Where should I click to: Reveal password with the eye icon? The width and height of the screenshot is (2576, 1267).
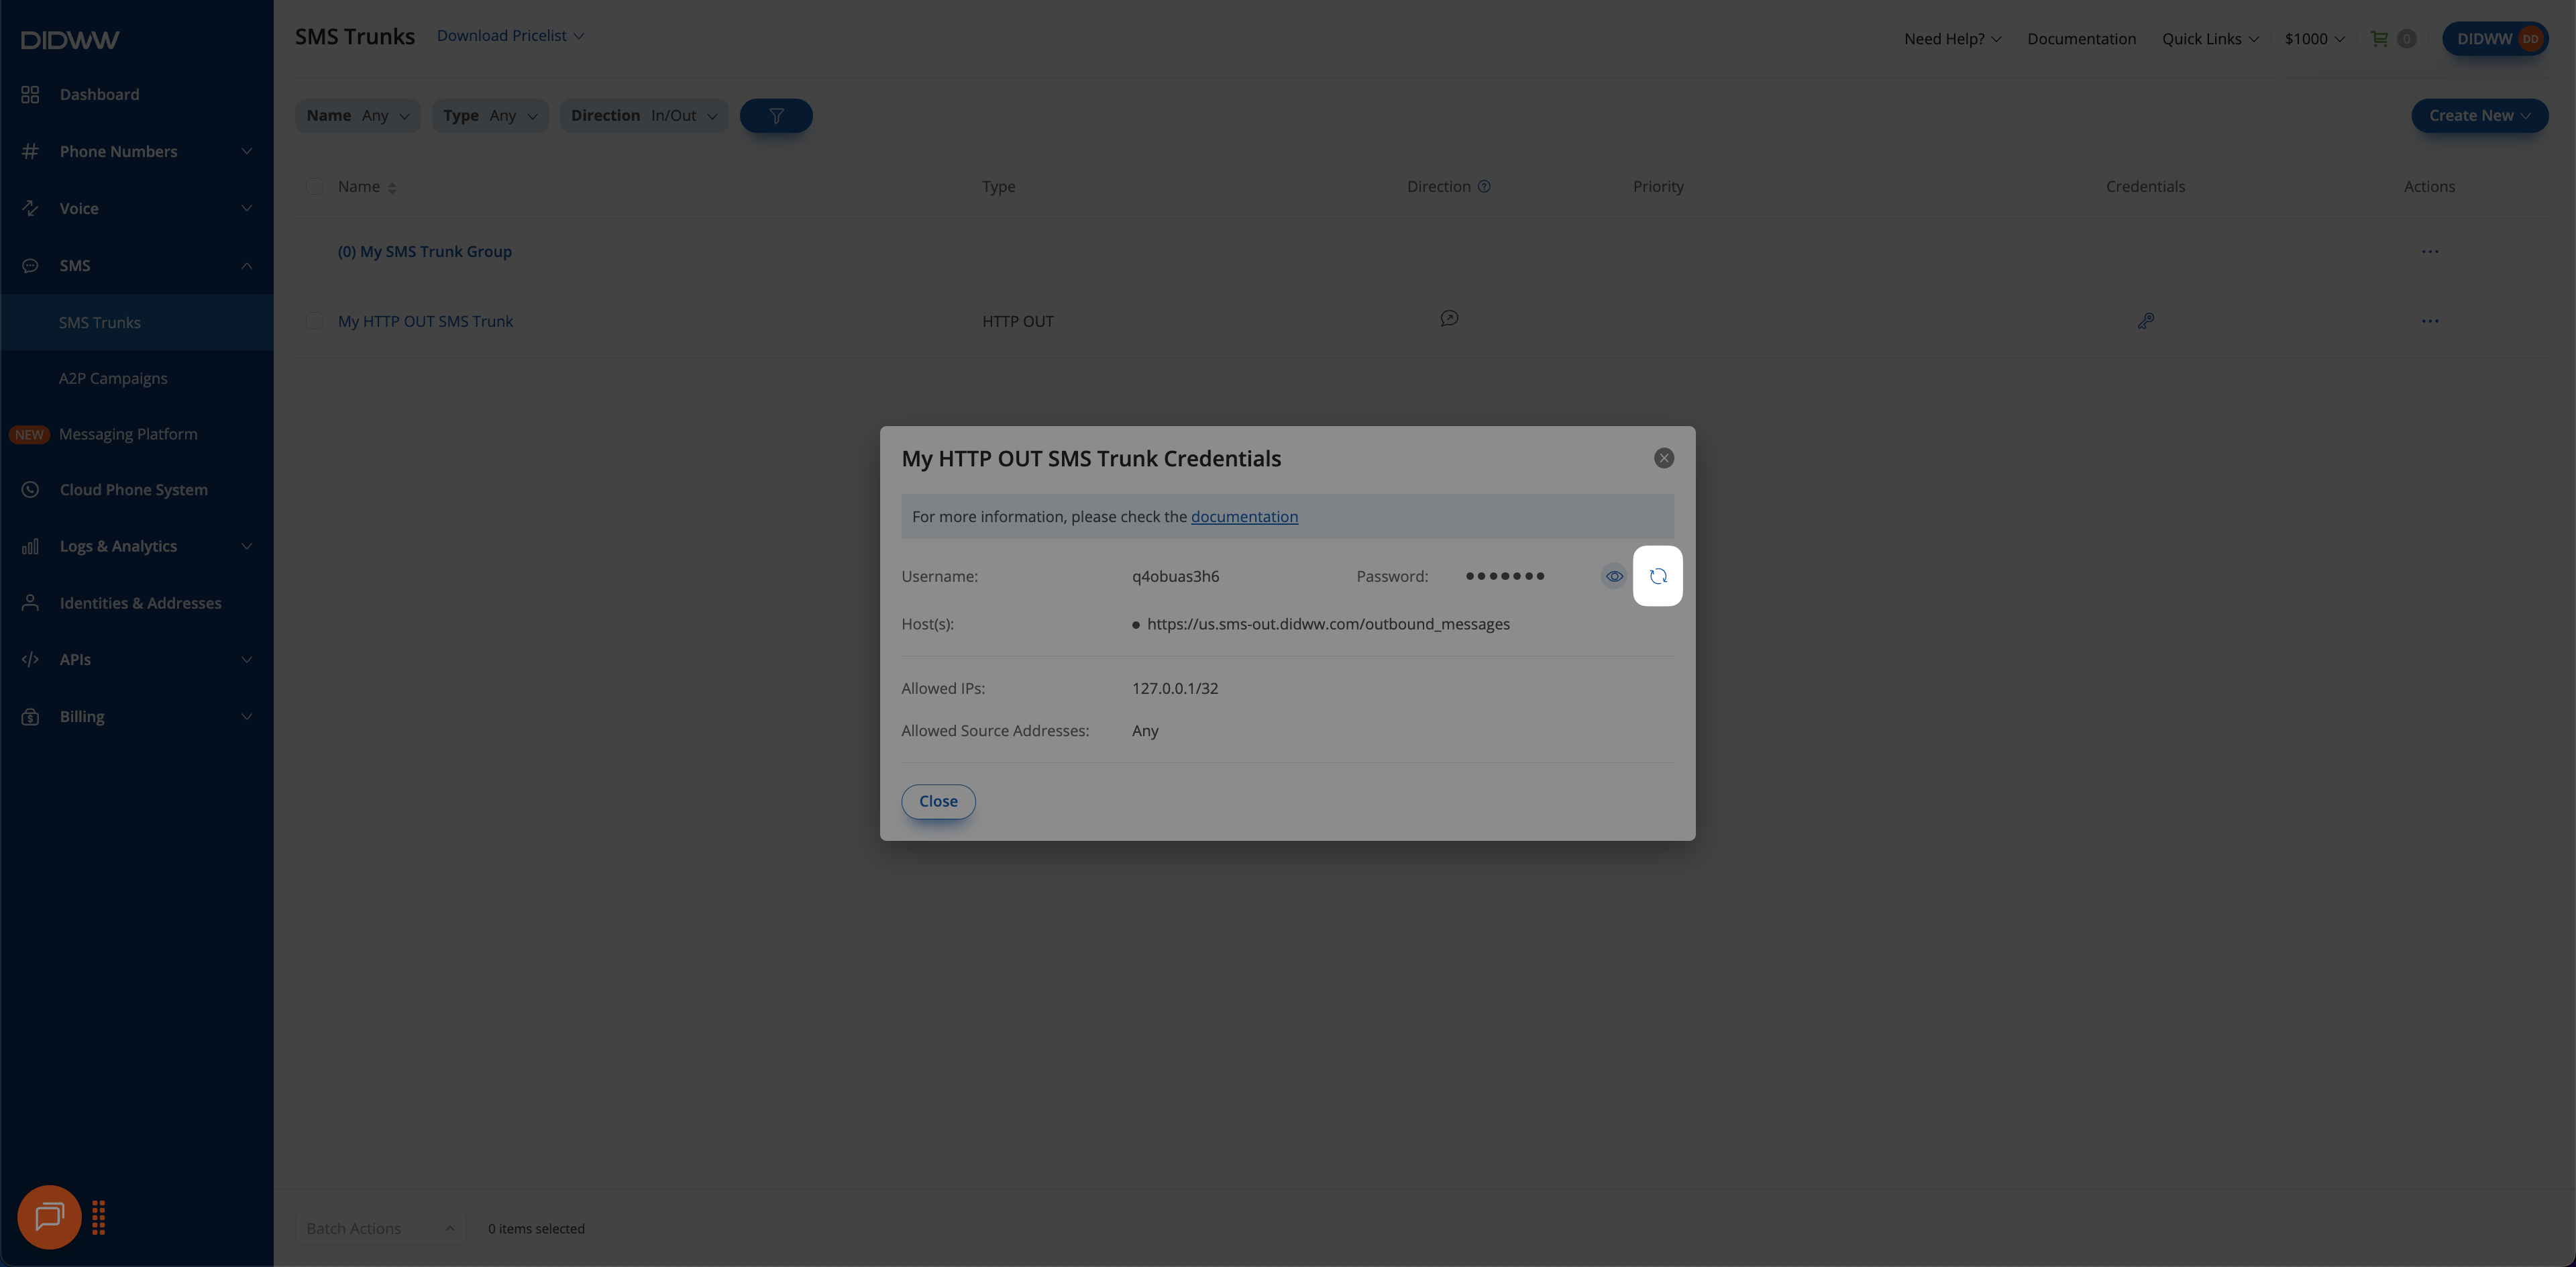[x=1614, y=576]
